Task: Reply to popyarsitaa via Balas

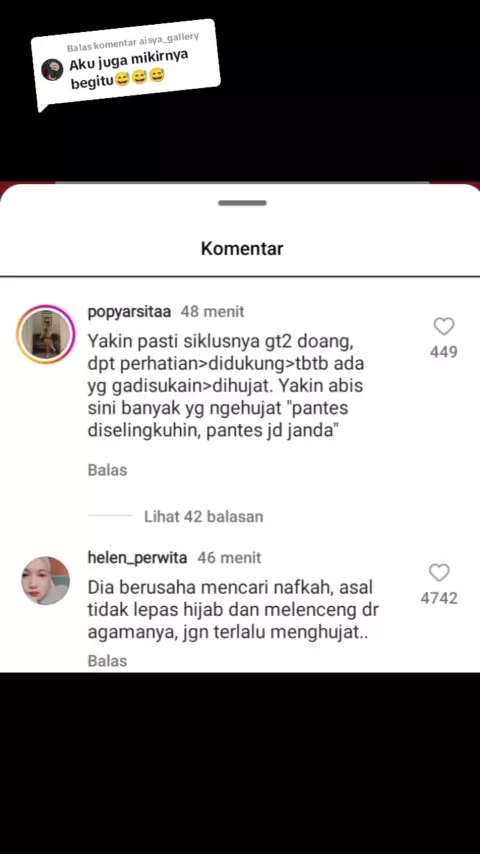Action: pyautogui.click(x=107, y=470)
